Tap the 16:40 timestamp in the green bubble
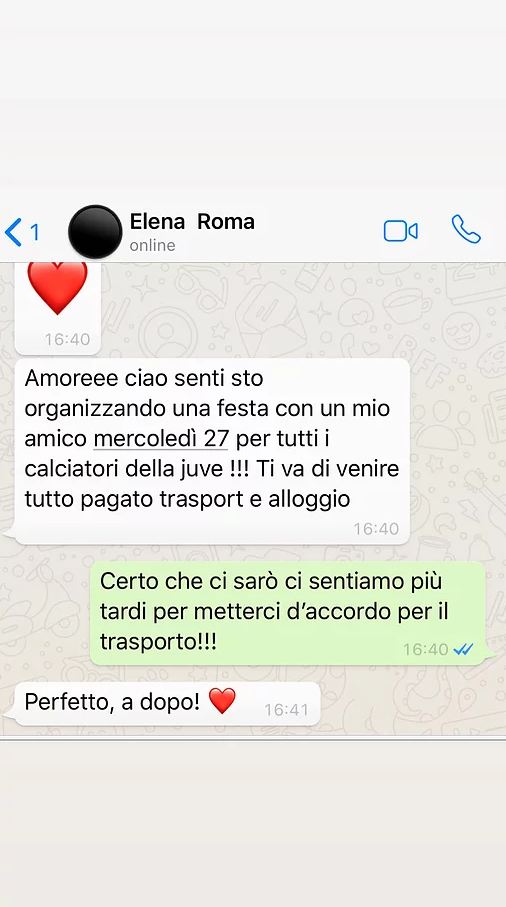Viewport: 506px width, 907px height. tap(426, 650)
